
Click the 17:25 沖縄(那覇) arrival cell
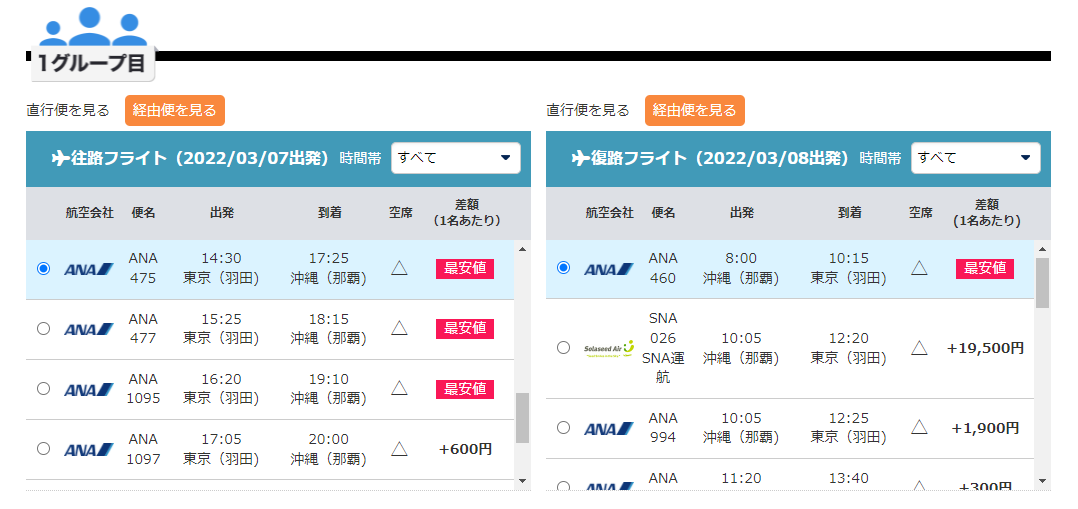(x=329, y=268)
